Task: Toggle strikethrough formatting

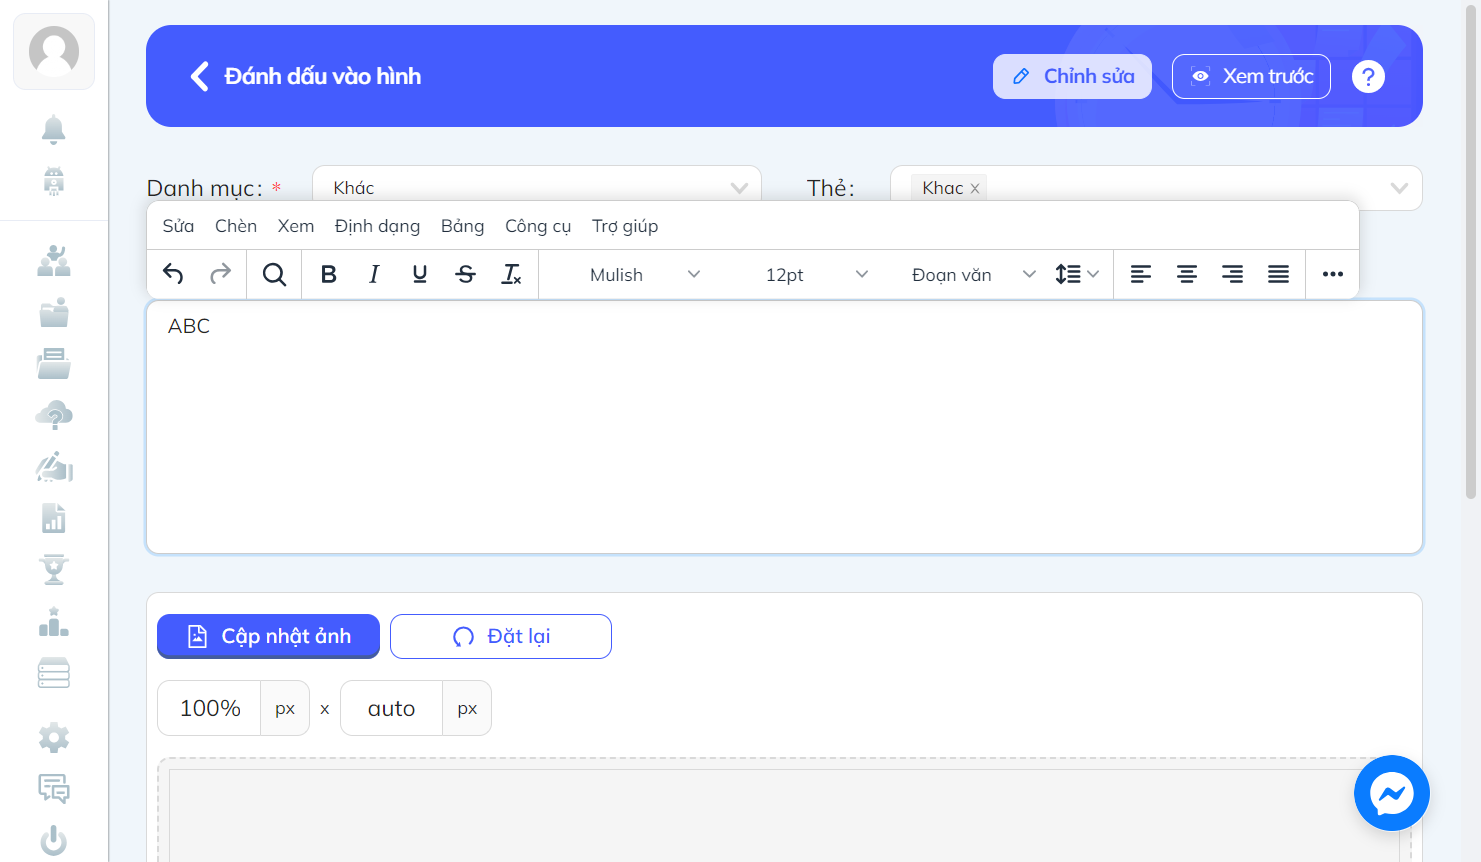Action: (466, 274)
